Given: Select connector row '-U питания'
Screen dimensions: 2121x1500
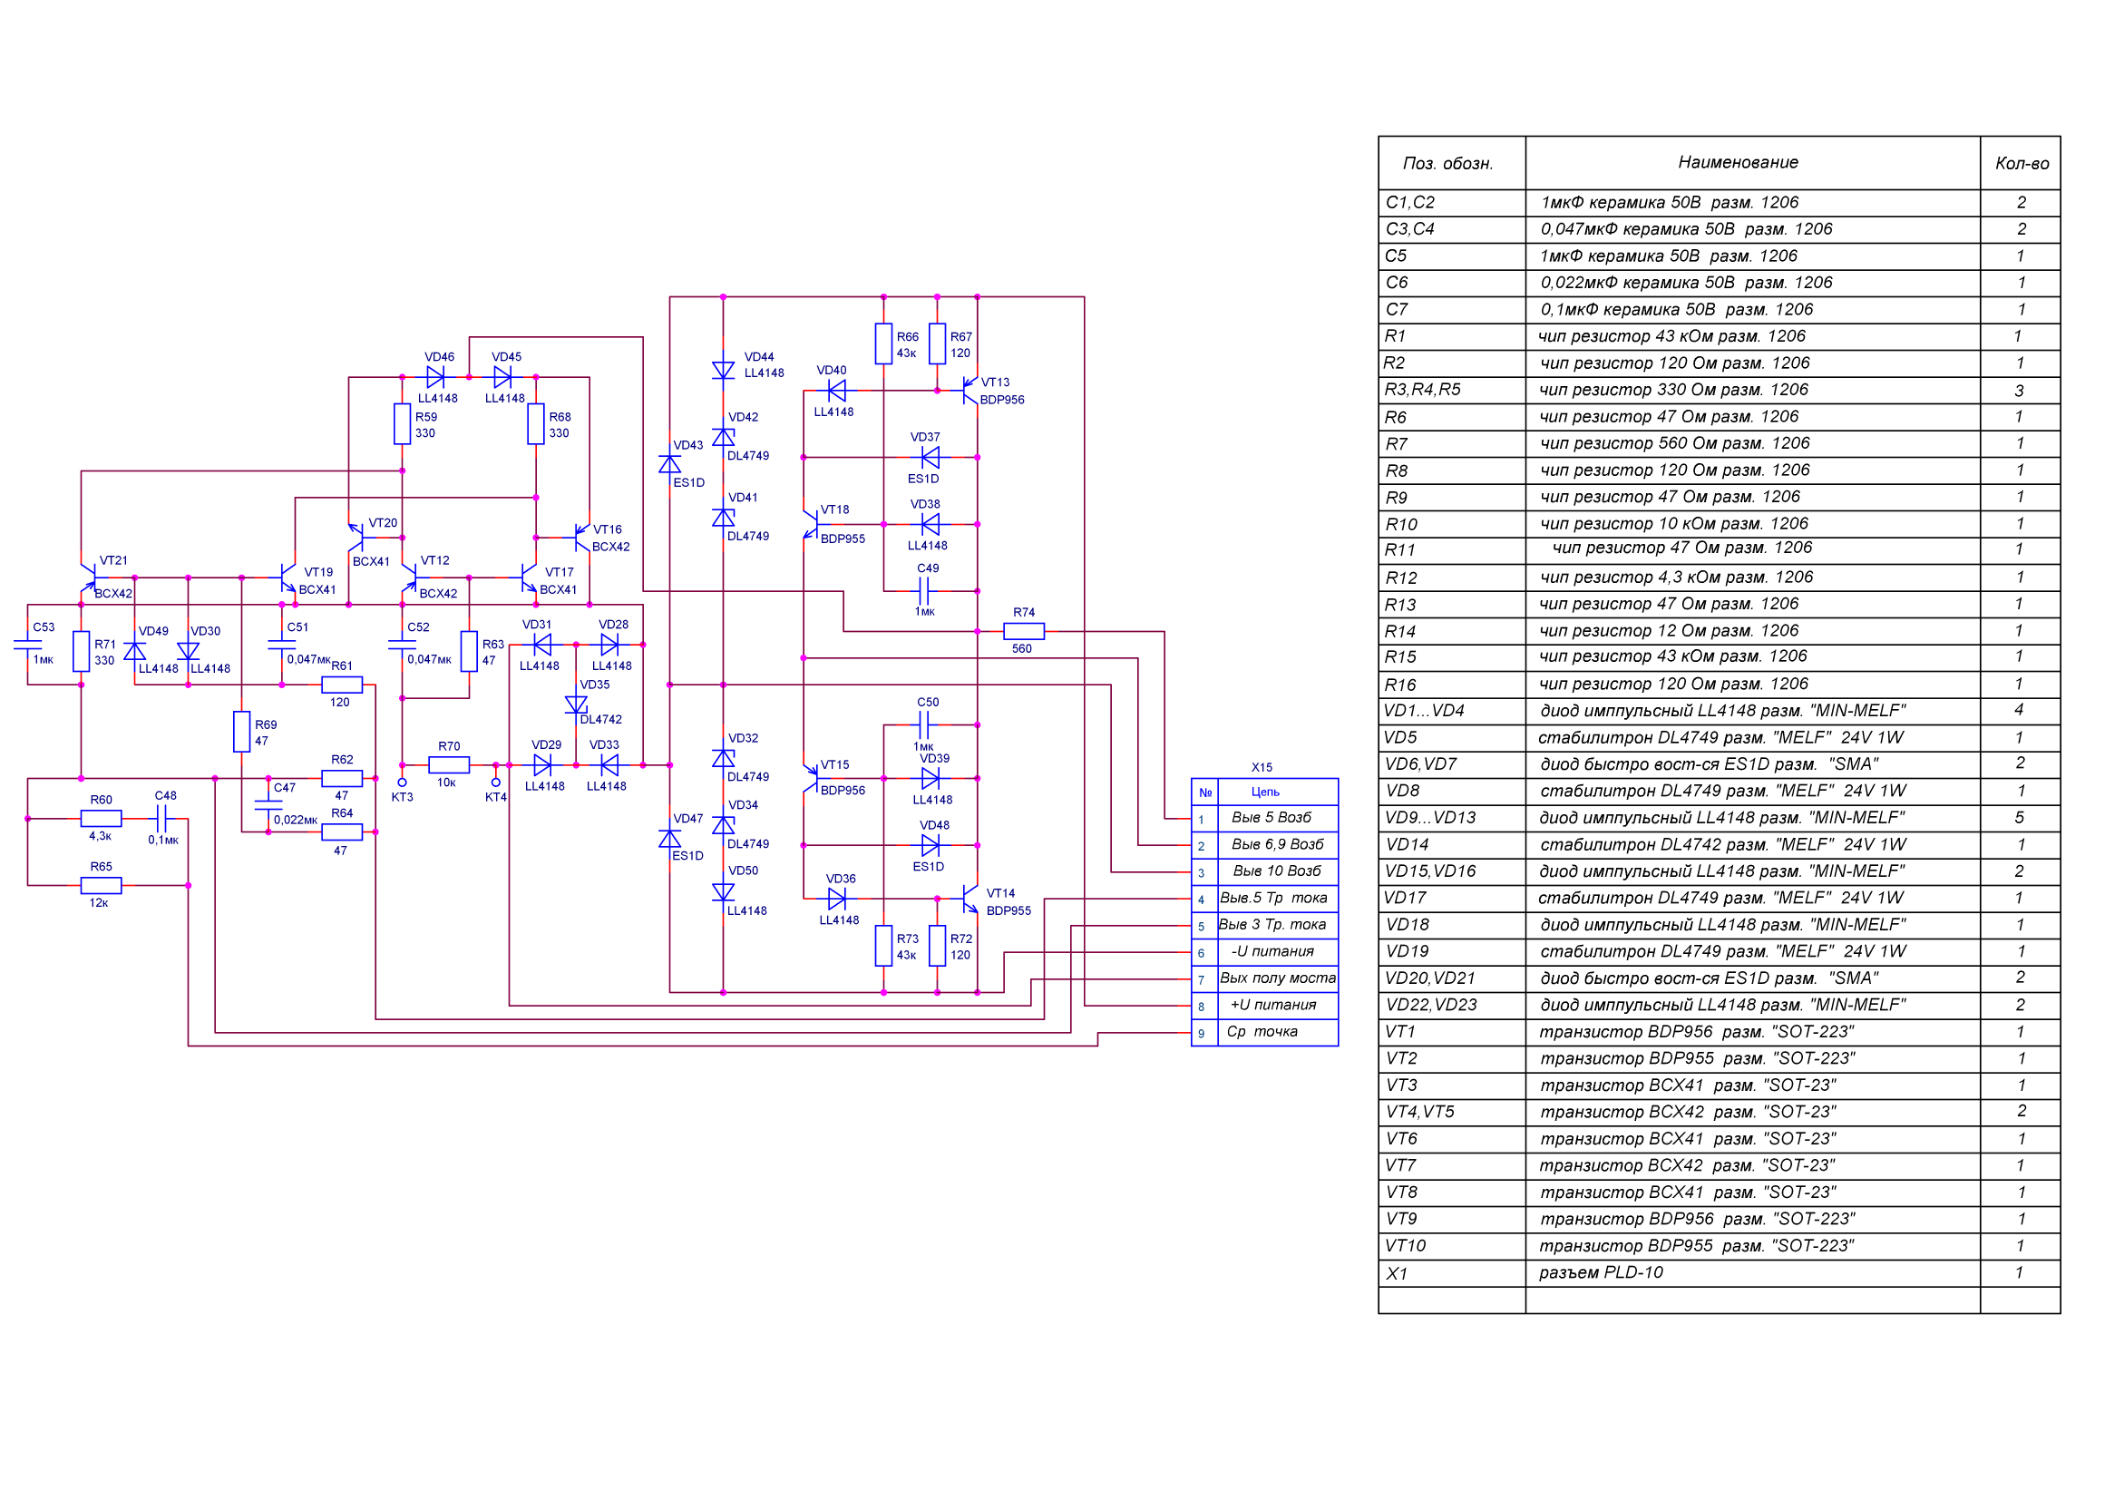Looking at the screenshot, I should [x=1264, y=952].
